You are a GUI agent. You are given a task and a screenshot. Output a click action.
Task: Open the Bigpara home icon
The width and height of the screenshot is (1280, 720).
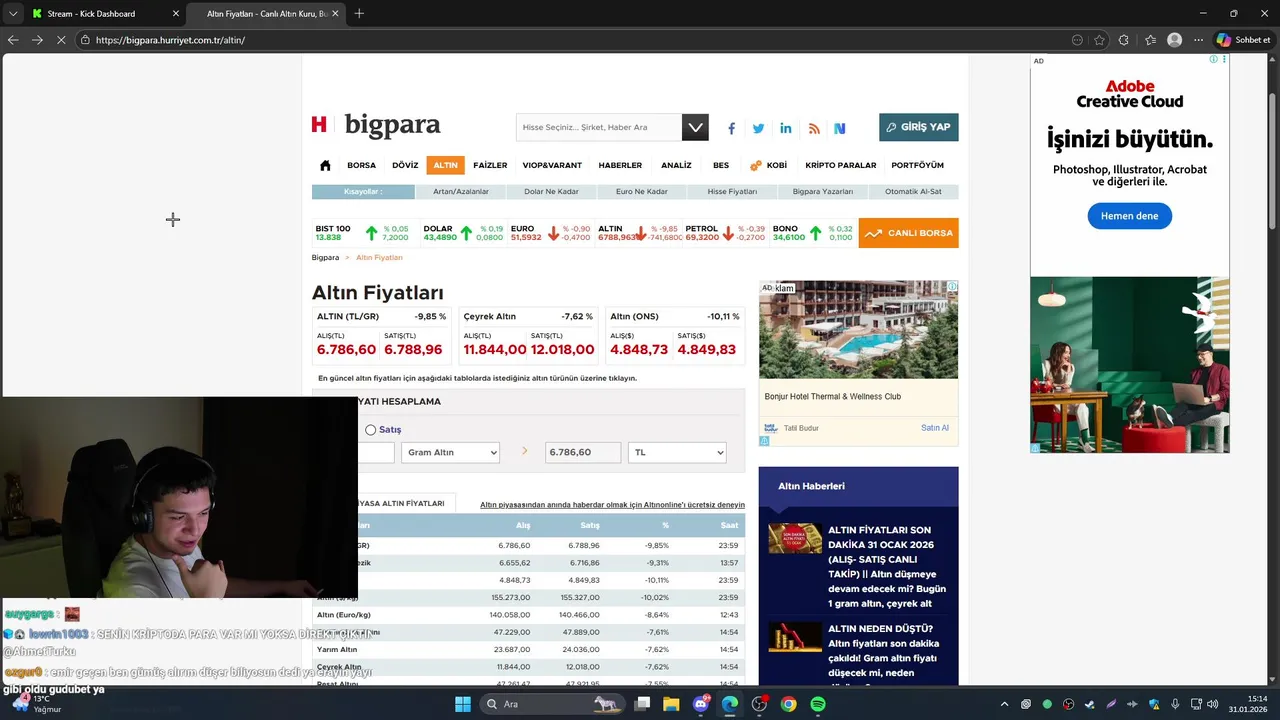click(x=325, y=165)
